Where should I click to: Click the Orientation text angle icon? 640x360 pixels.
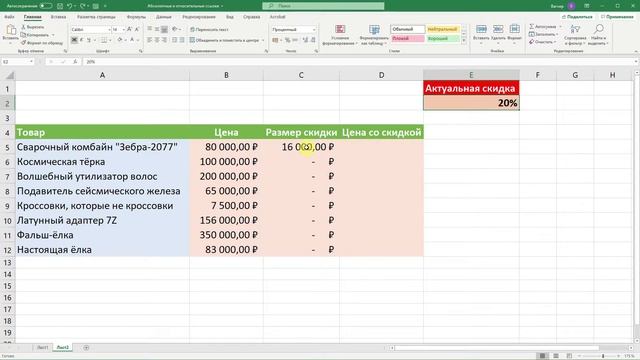(175, 29)
